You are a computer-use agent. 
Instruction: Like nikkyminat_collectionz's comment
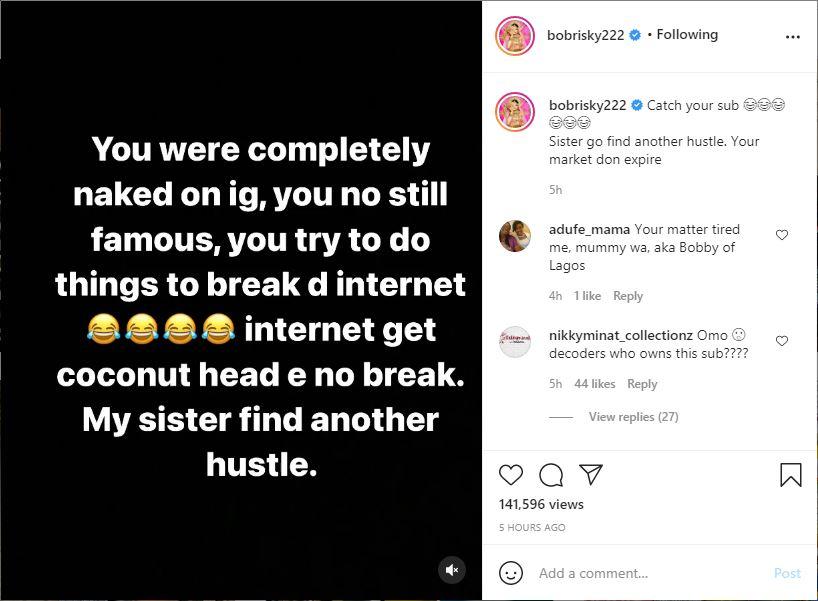(782, 341)
